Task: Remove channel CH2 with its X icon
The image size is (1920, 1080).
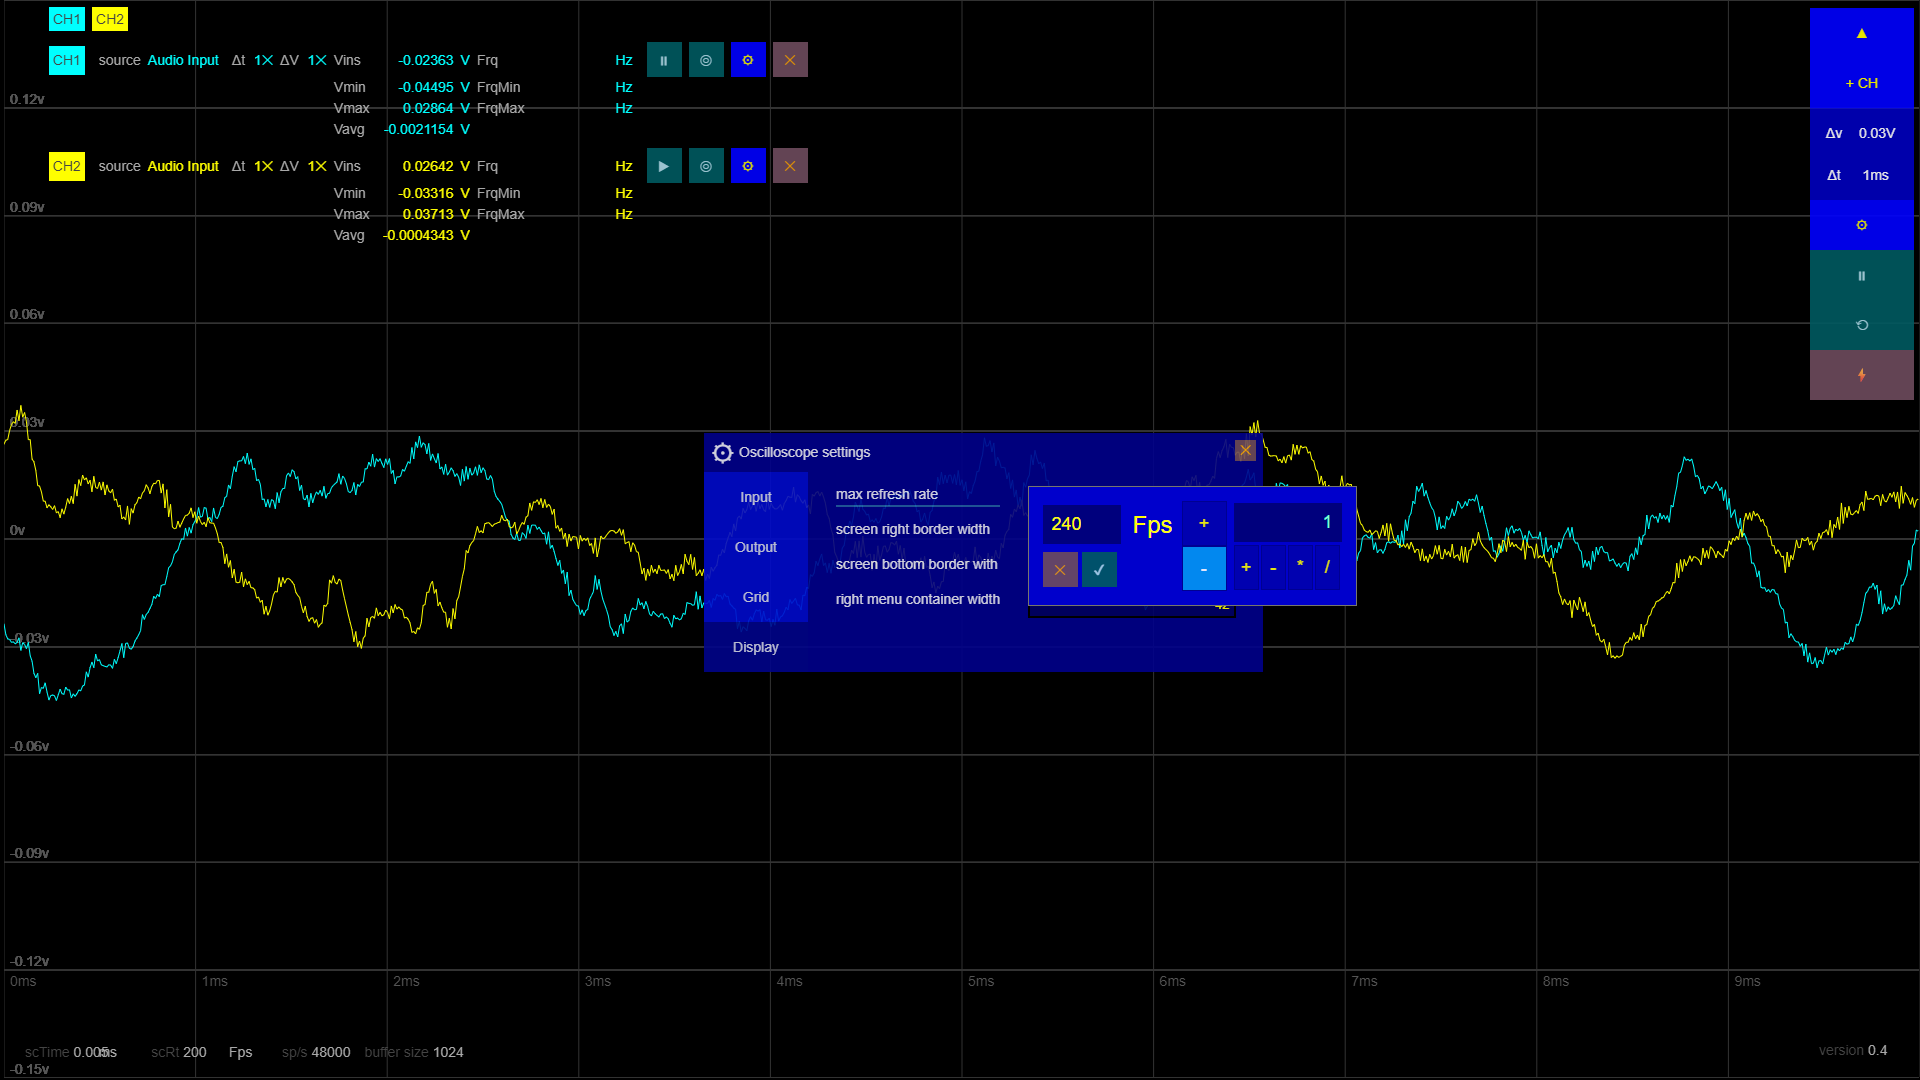Action: [790, 166]
